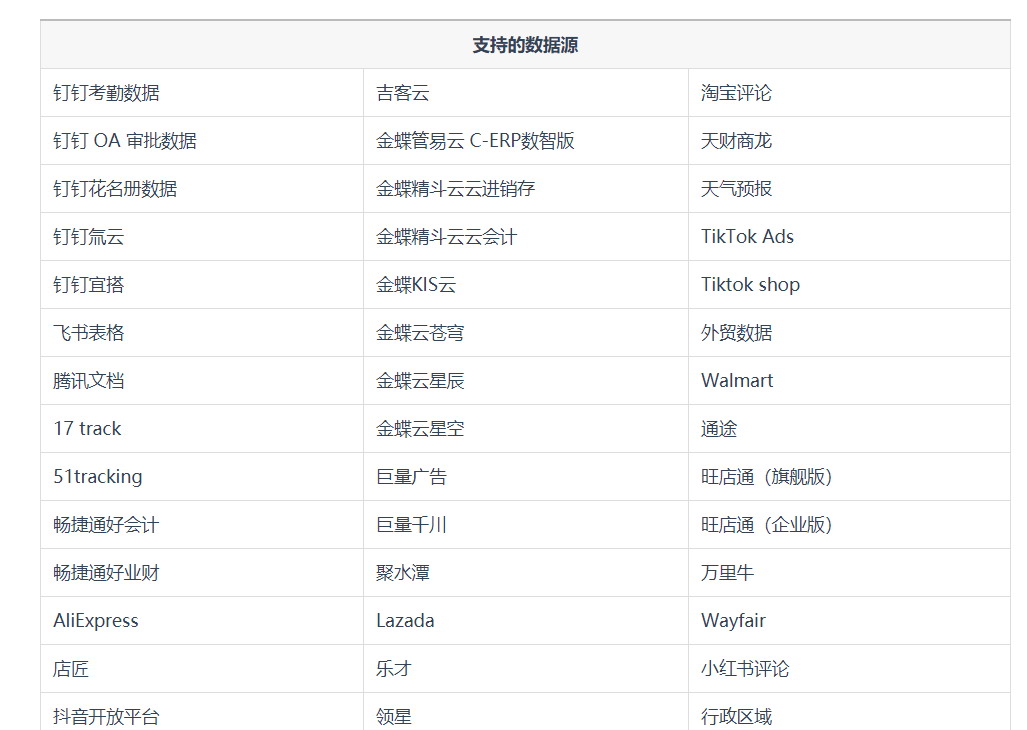Viewport: 1027px width, 730px height.
Task: Click the table header 支持的数据源
Action: (x=525, y=45)
